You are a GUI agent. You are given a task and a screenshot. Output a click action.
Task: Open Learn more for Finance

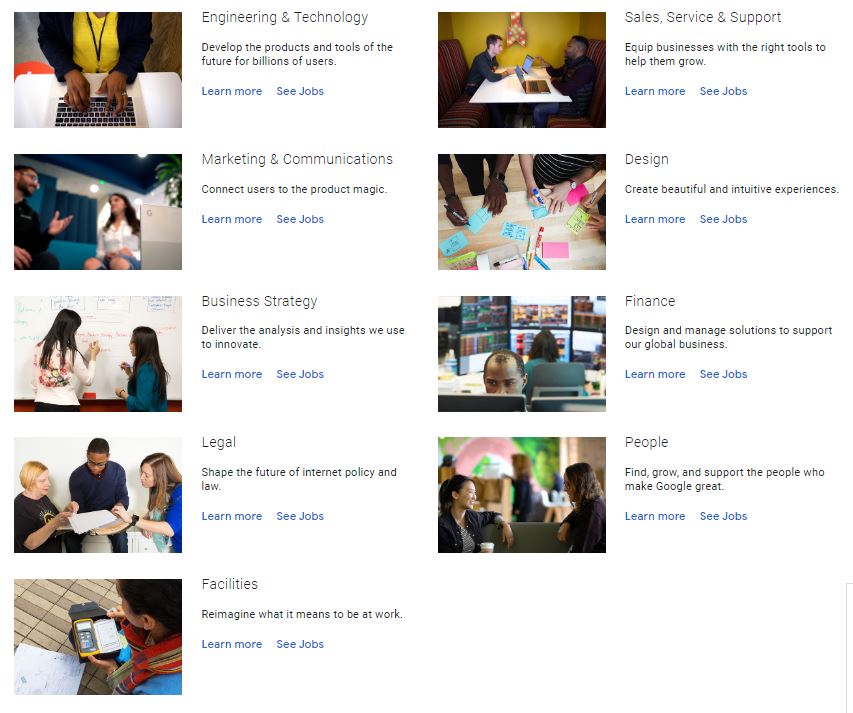[655, 374]
